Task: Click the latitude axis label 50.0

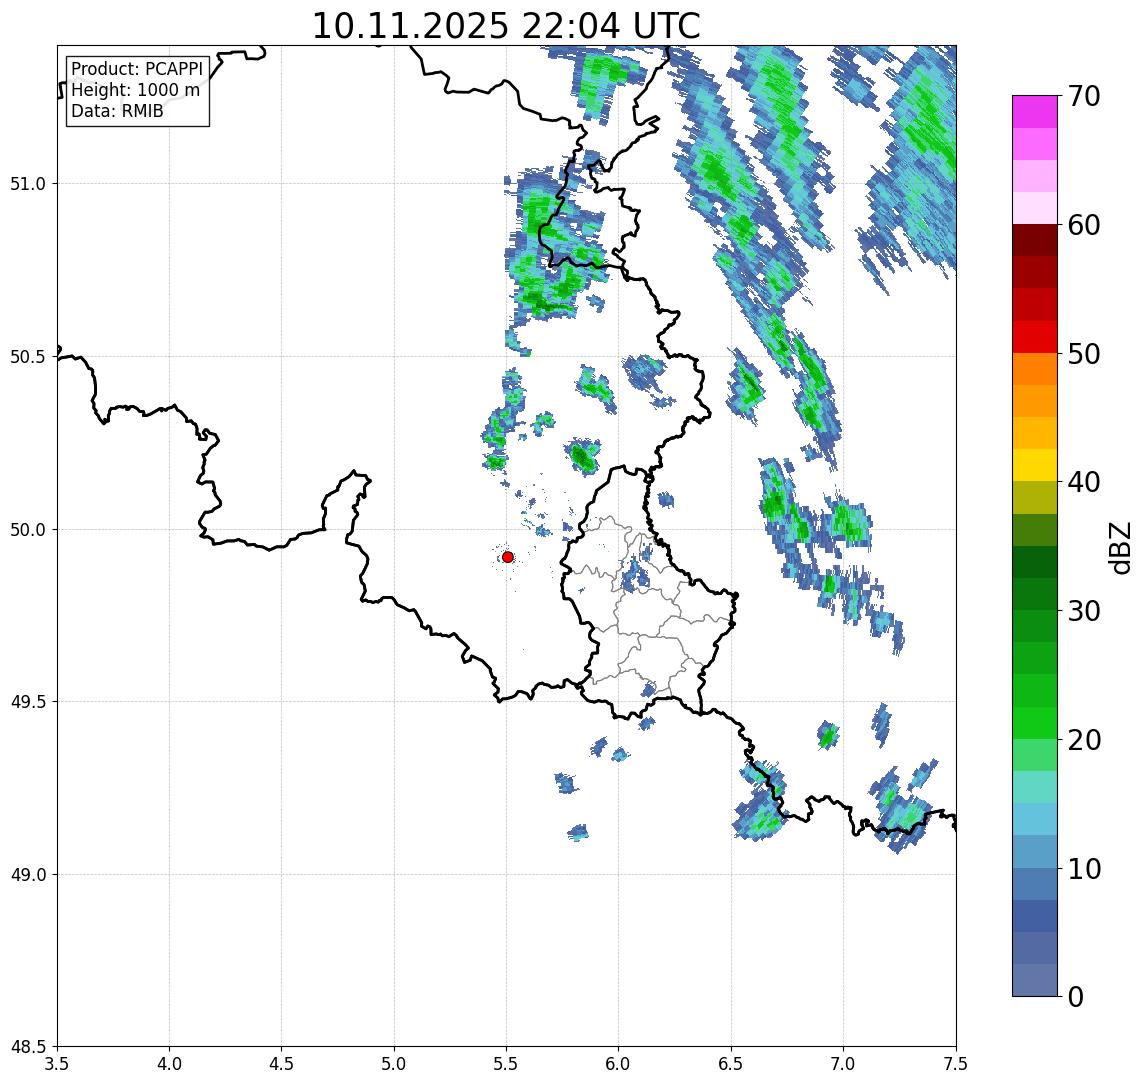Action: click(x=28, y=530)
